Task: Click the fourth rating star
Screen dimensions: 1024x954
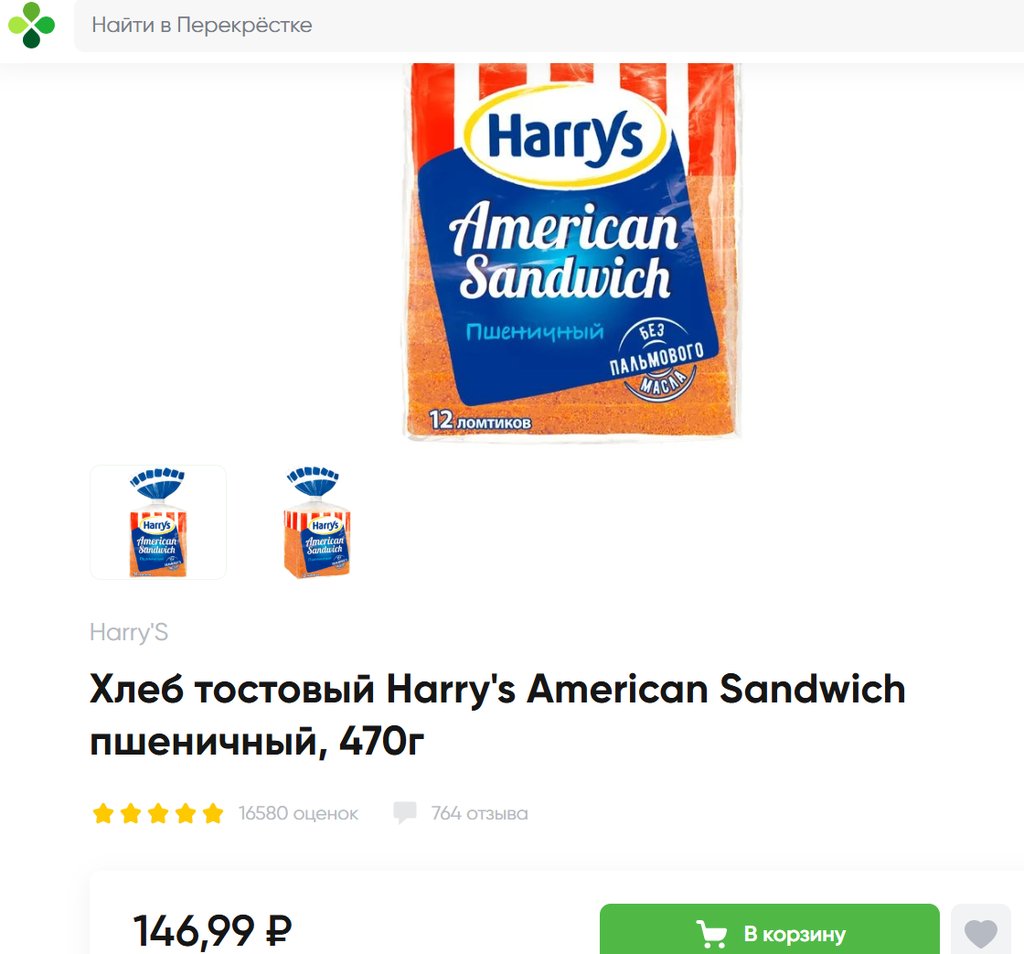Action: 185,813
